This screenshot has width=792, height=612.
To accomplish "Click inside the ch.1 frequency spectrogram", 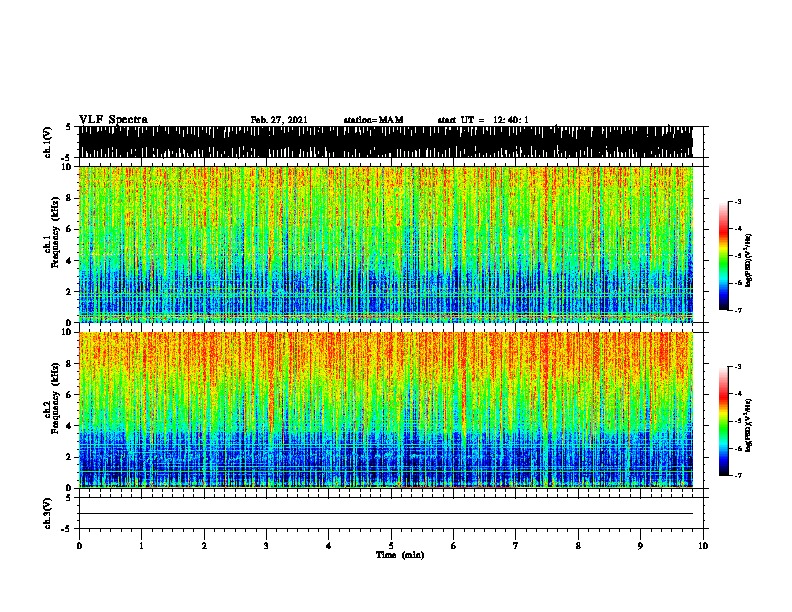I will [x=385, y=244].
